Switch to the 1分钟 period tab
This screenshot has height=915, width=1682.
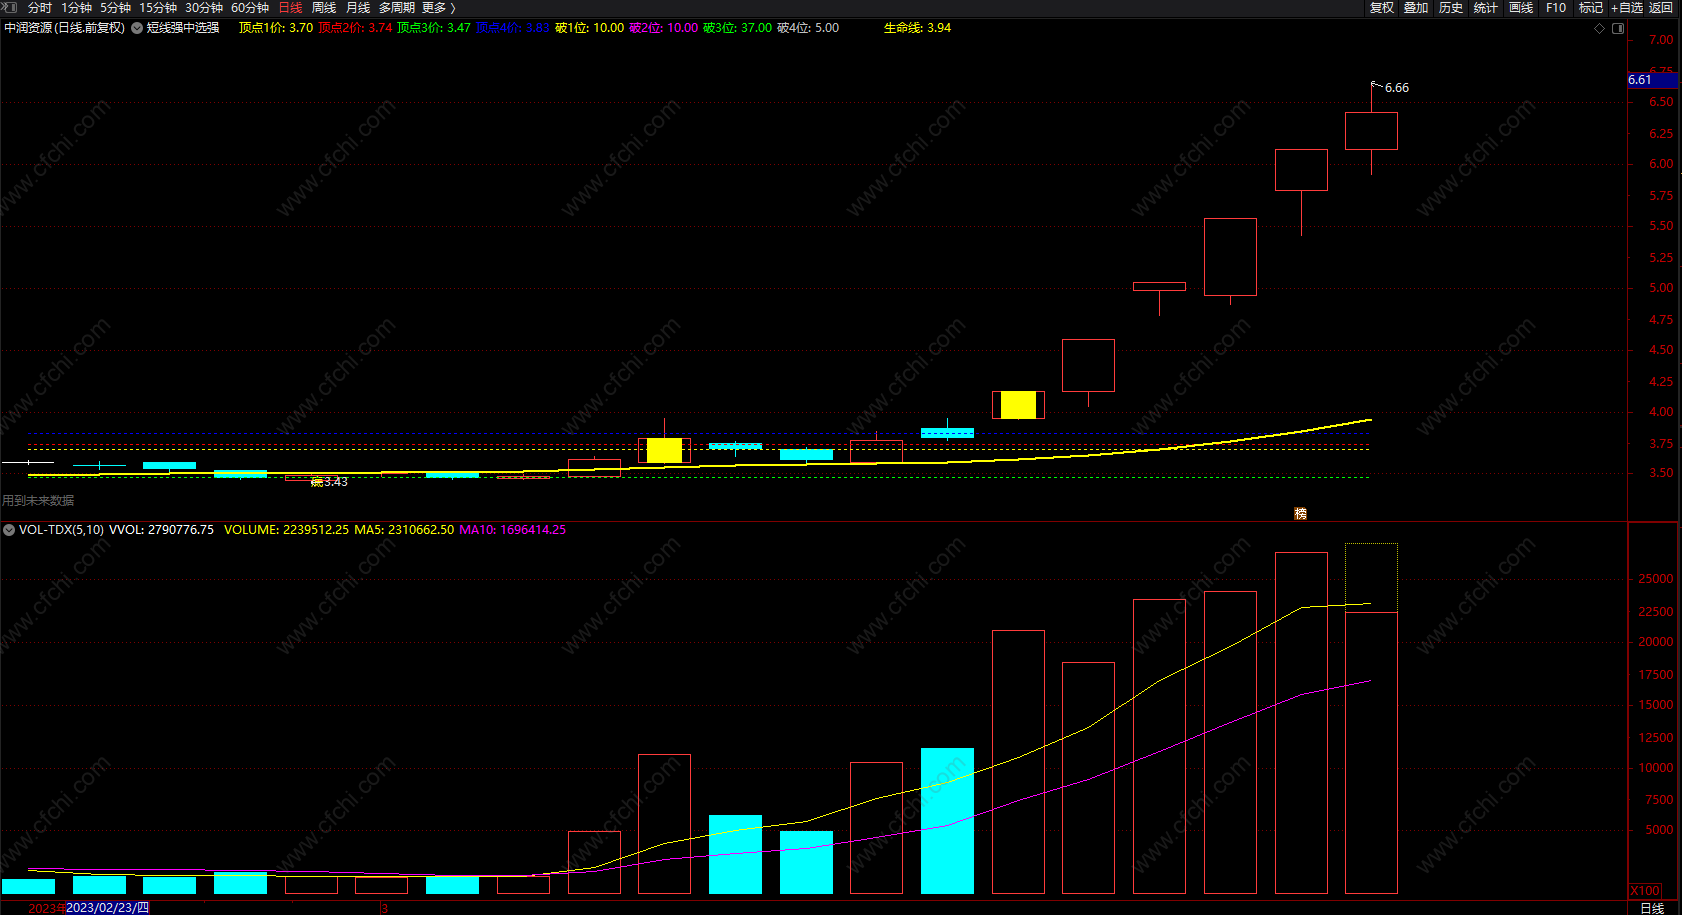tap(77, 7)
